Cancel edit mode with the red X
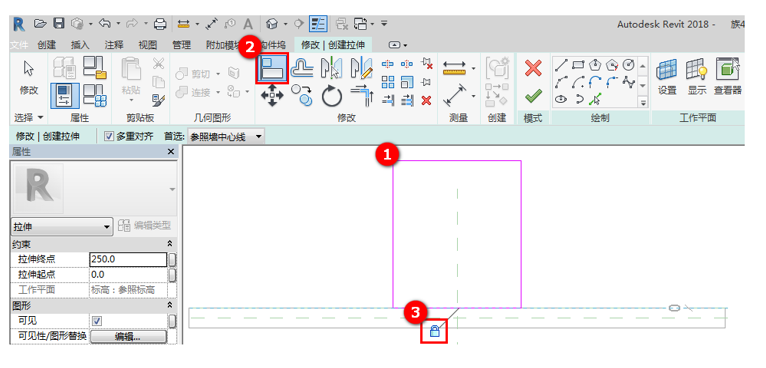Viewport: 766px width, 368px height. coord(533,68)
